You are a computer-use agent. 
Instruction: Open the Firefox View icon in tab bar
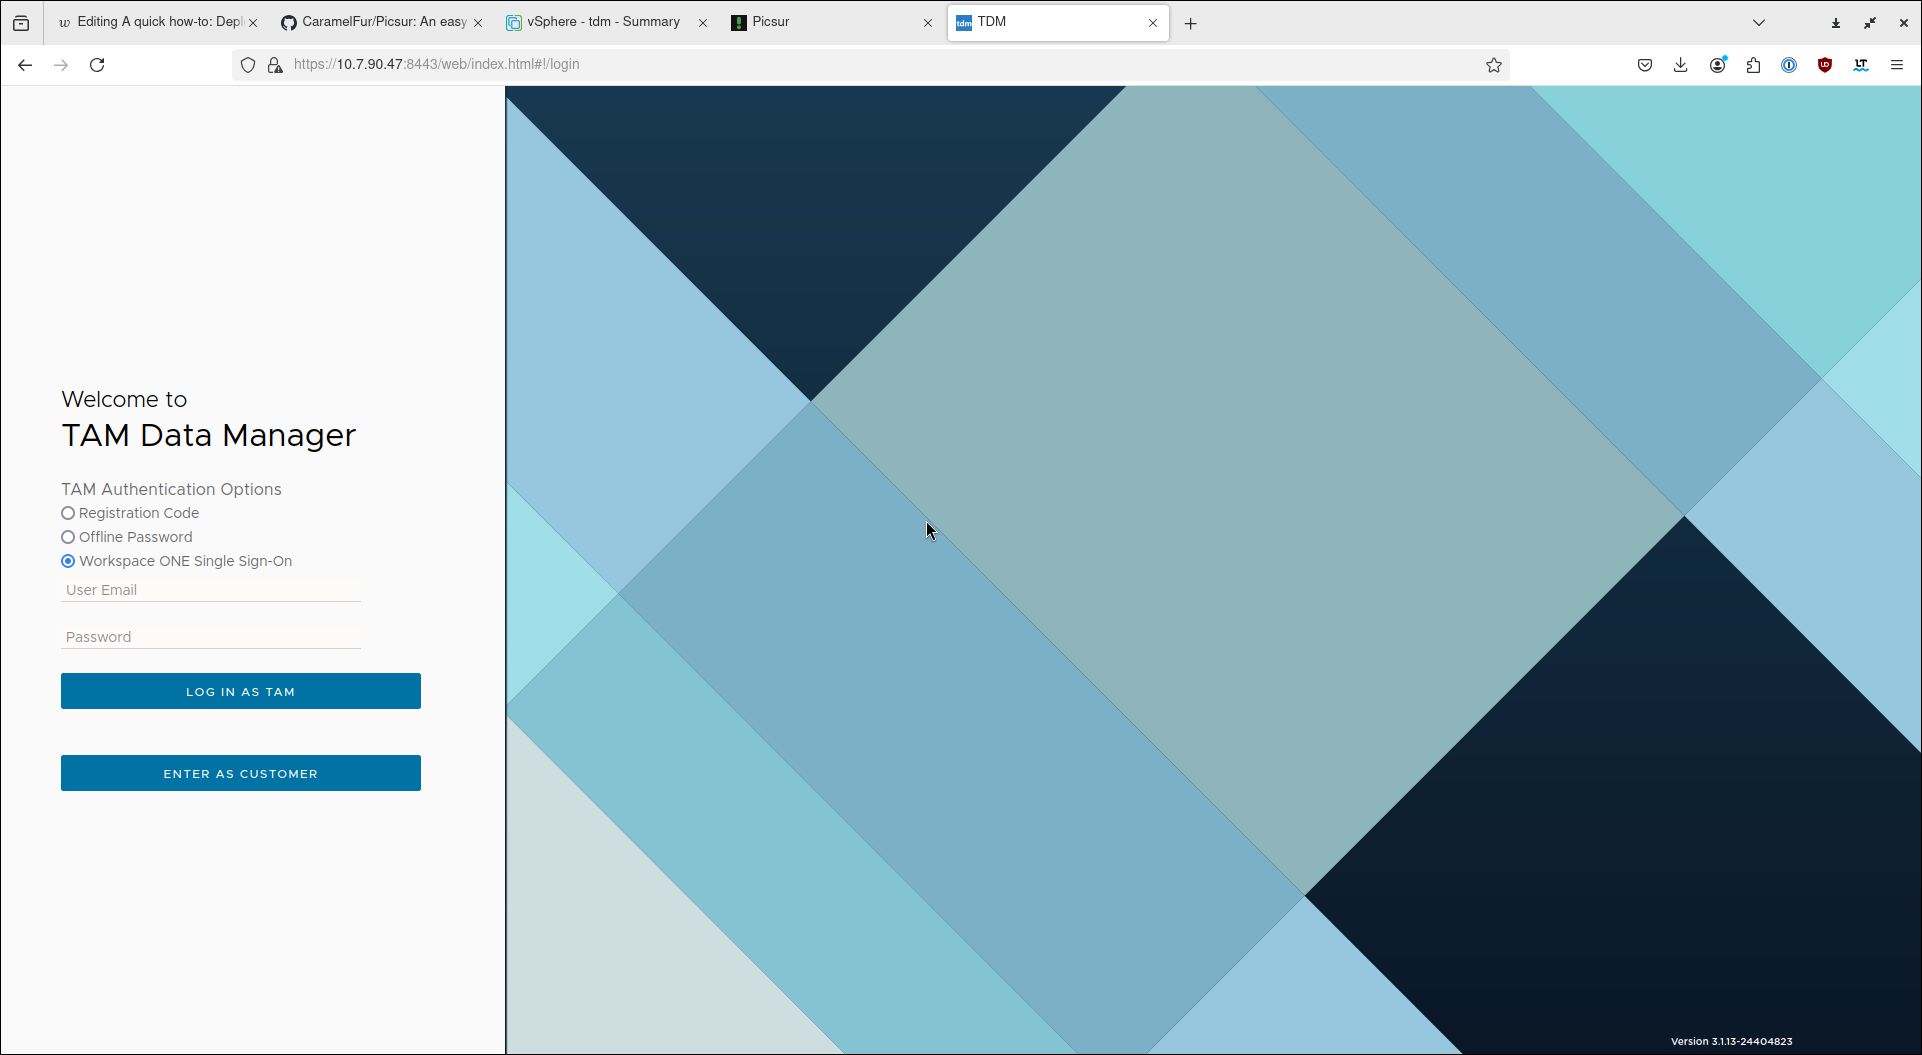point(21,23)
